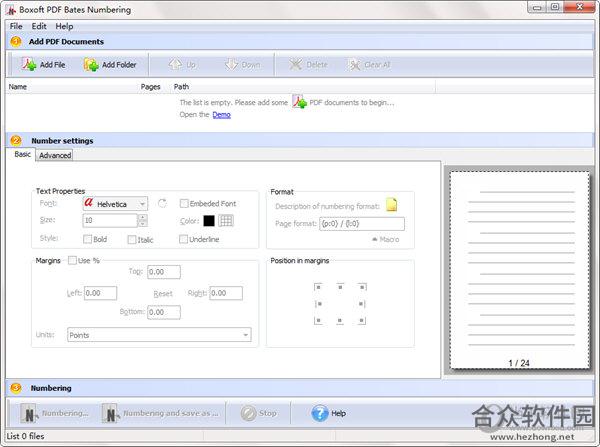Click the blue Help question mark icon
Screen dimensions: 600x447
[320, 413]
